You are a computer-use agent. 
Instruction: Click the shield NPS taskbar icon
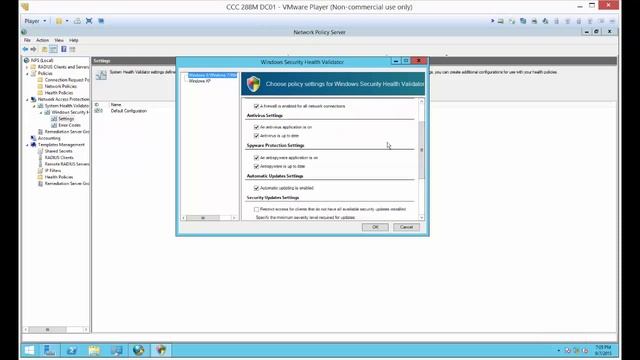coord(161,350)
